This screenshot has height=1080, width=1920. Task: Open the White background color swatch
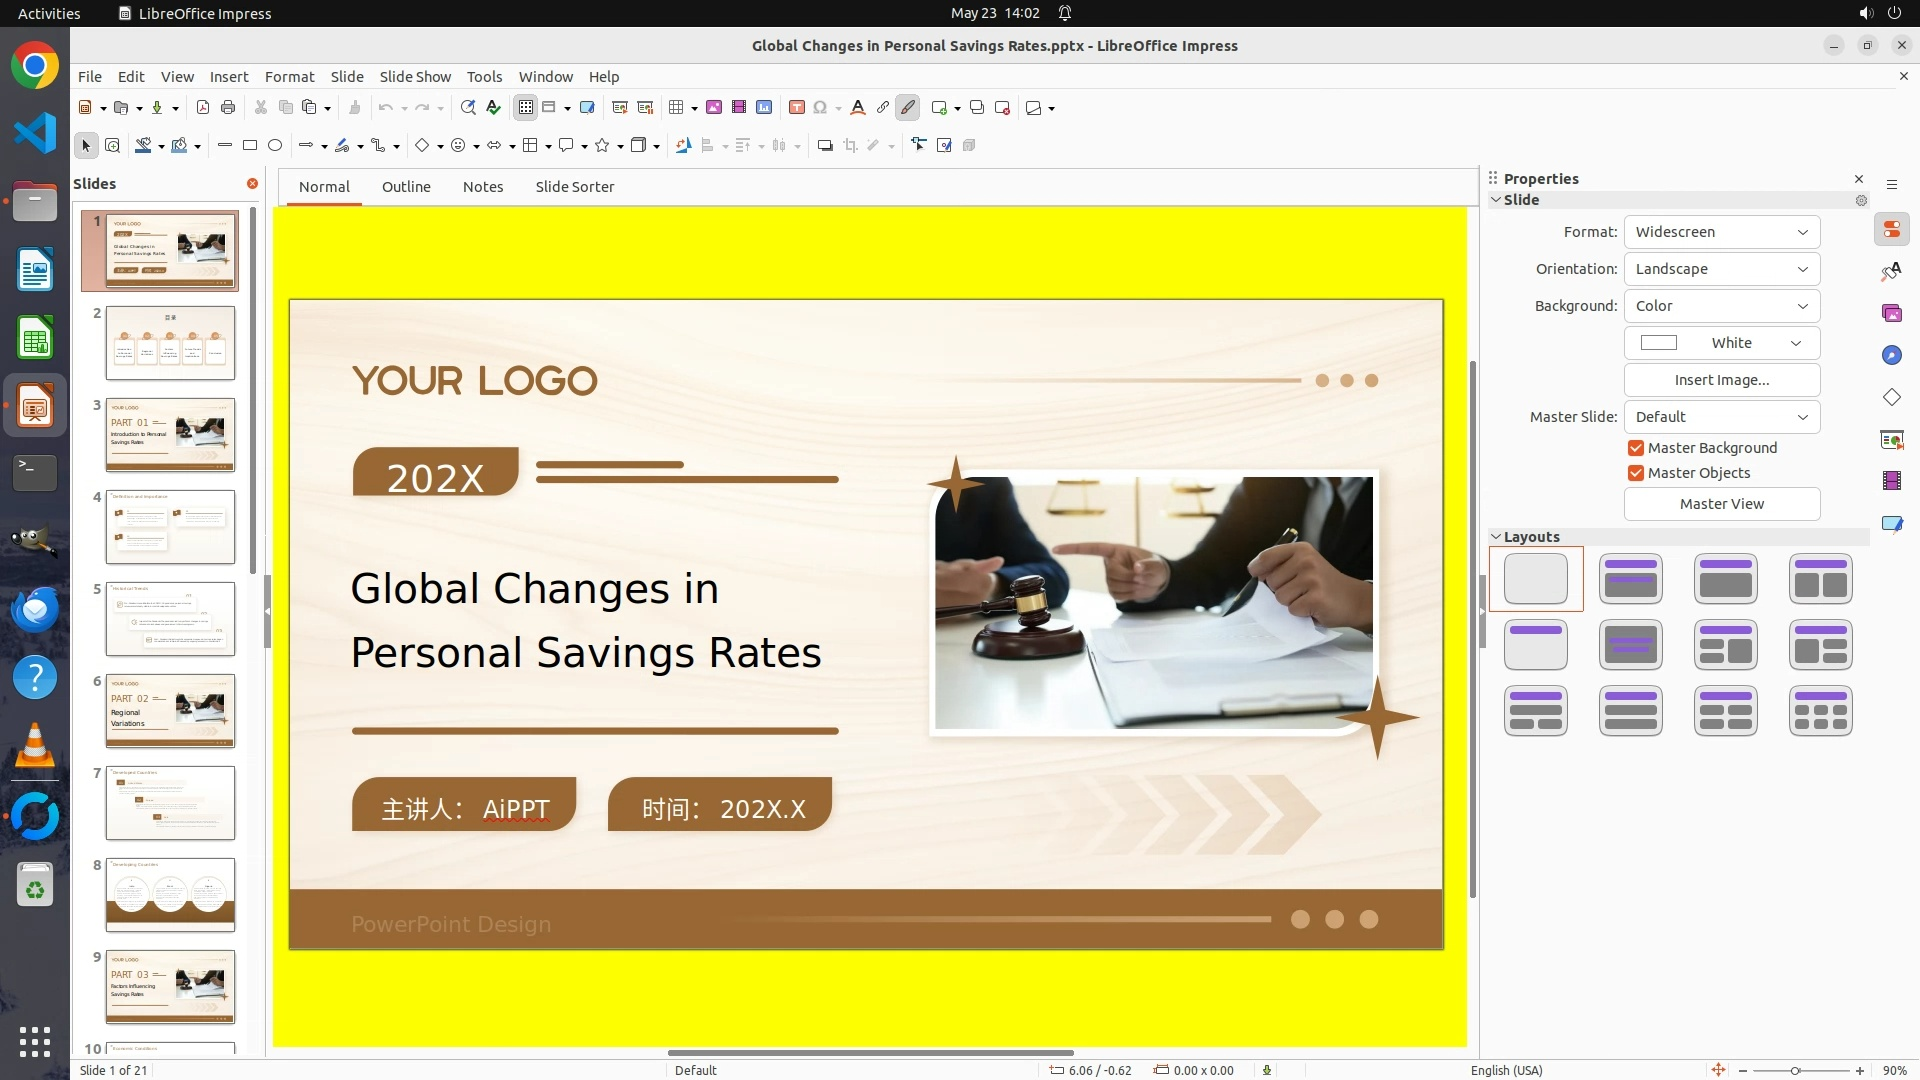click(x=1721, y=343)
